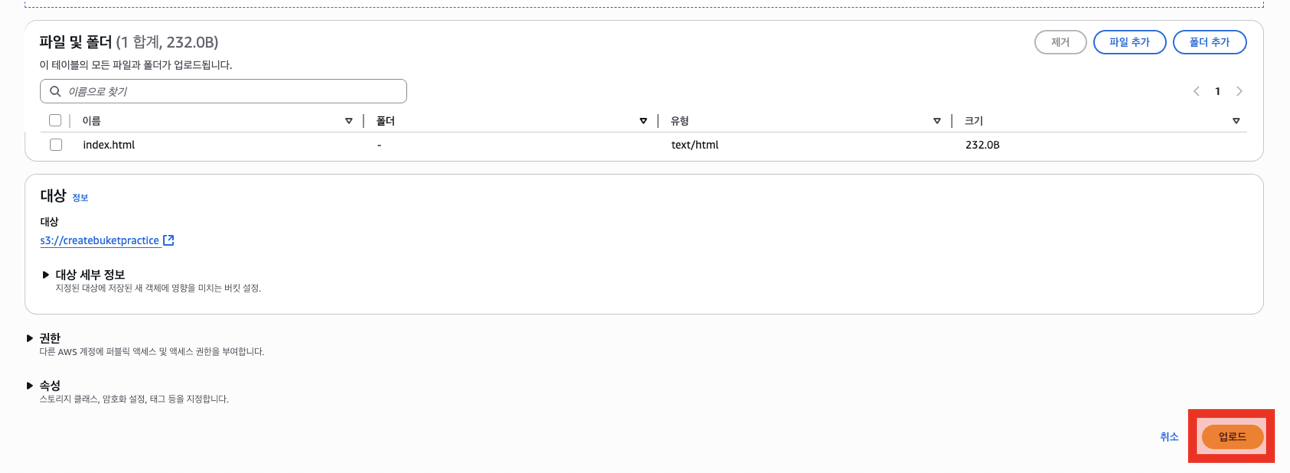Click the orange 업로드 button
Image resolution: width=1290 pixels, height=473 pixels.
[x=1232, y=437]
